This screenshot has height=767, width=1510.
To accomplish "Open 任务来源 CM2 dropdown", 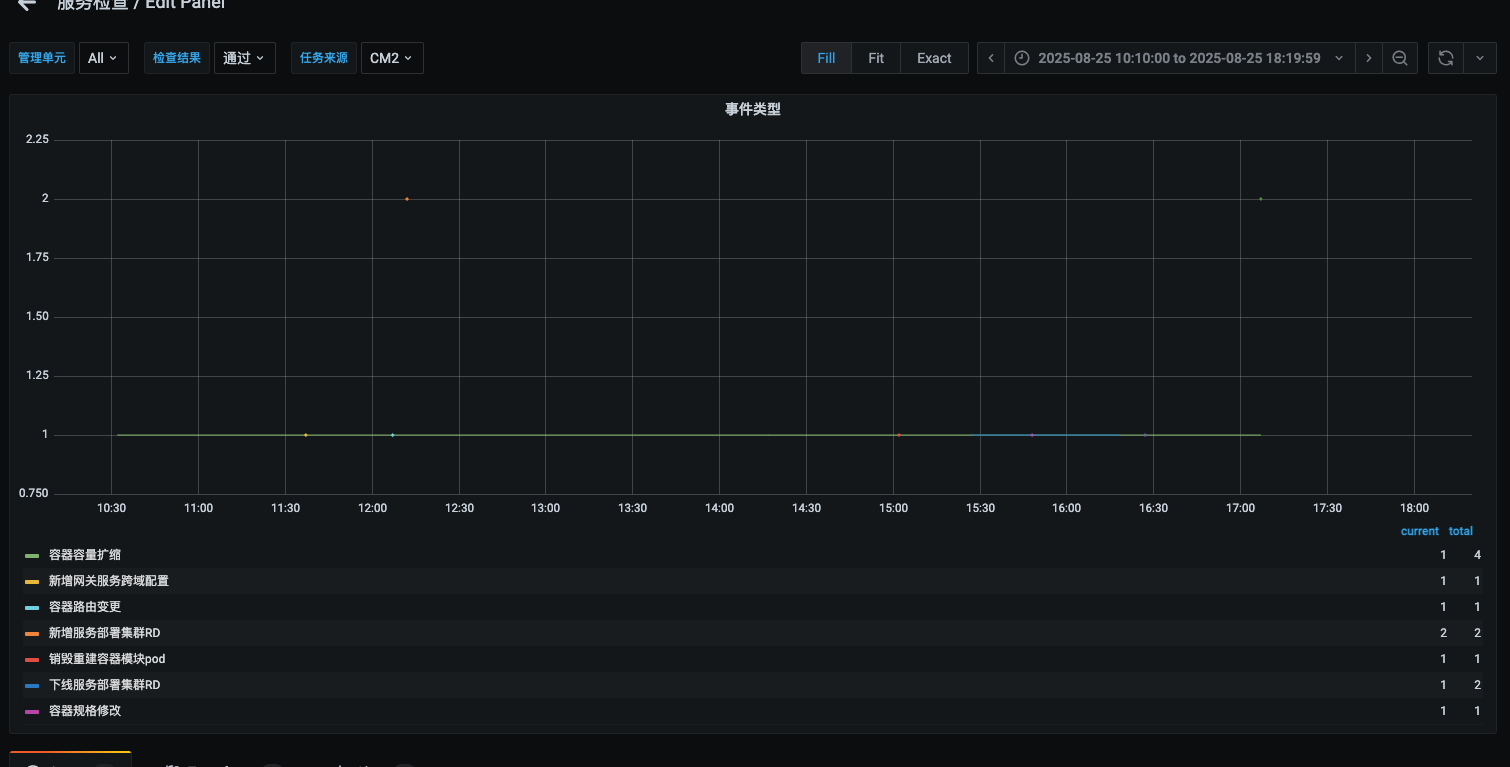I will [x=392, y=58].
